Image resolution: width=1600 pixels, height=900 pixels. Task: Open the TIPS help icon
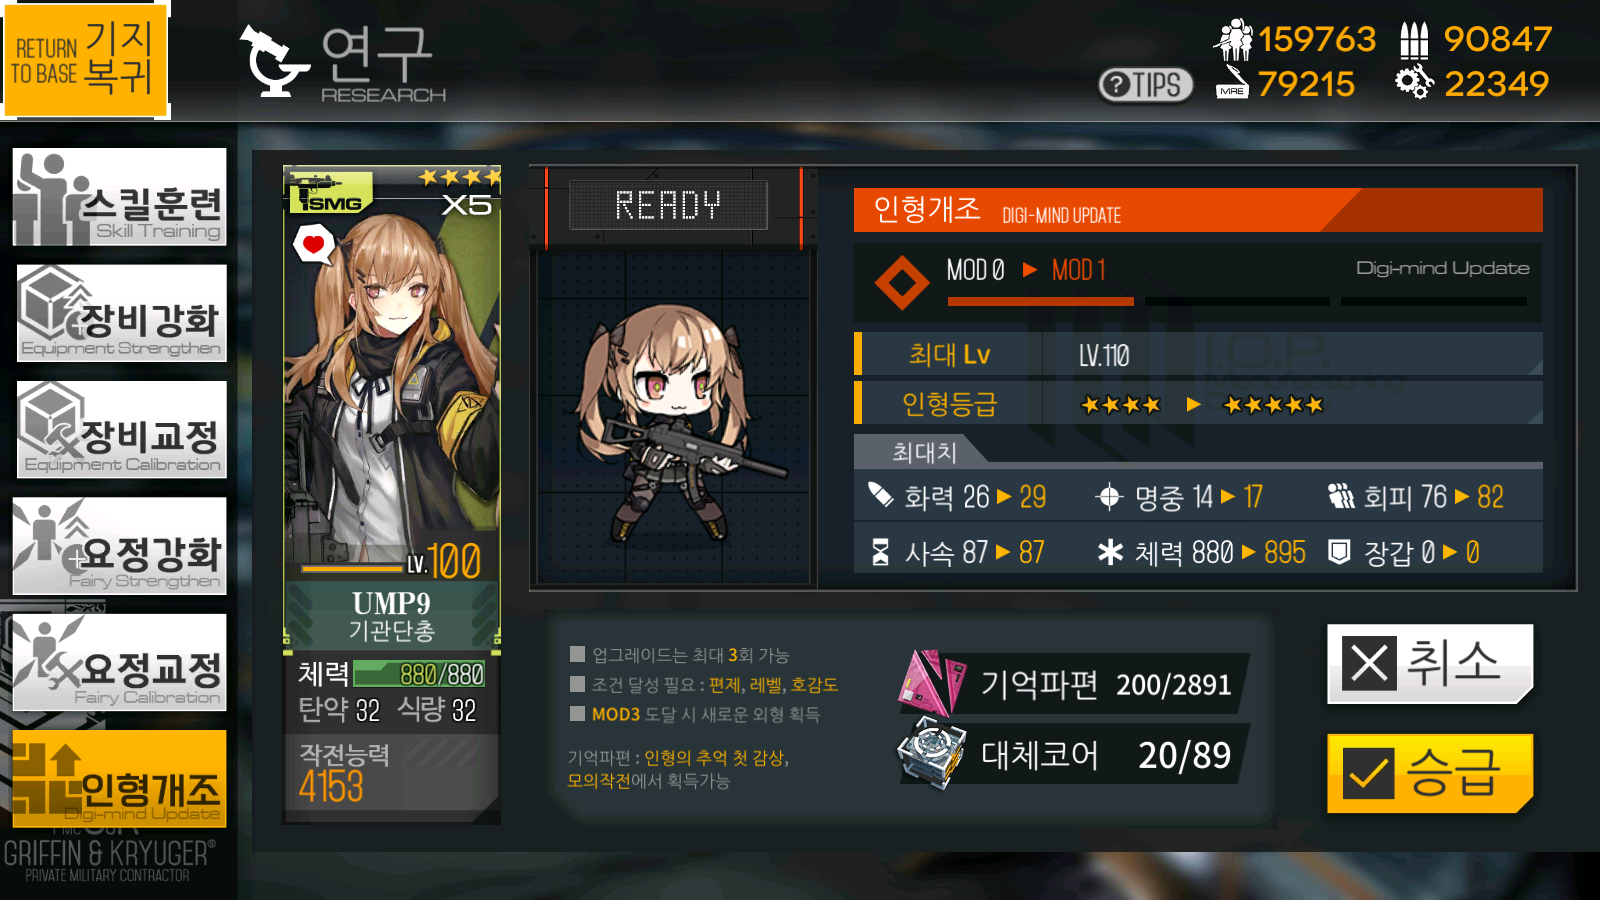(x=1145, y=85)
